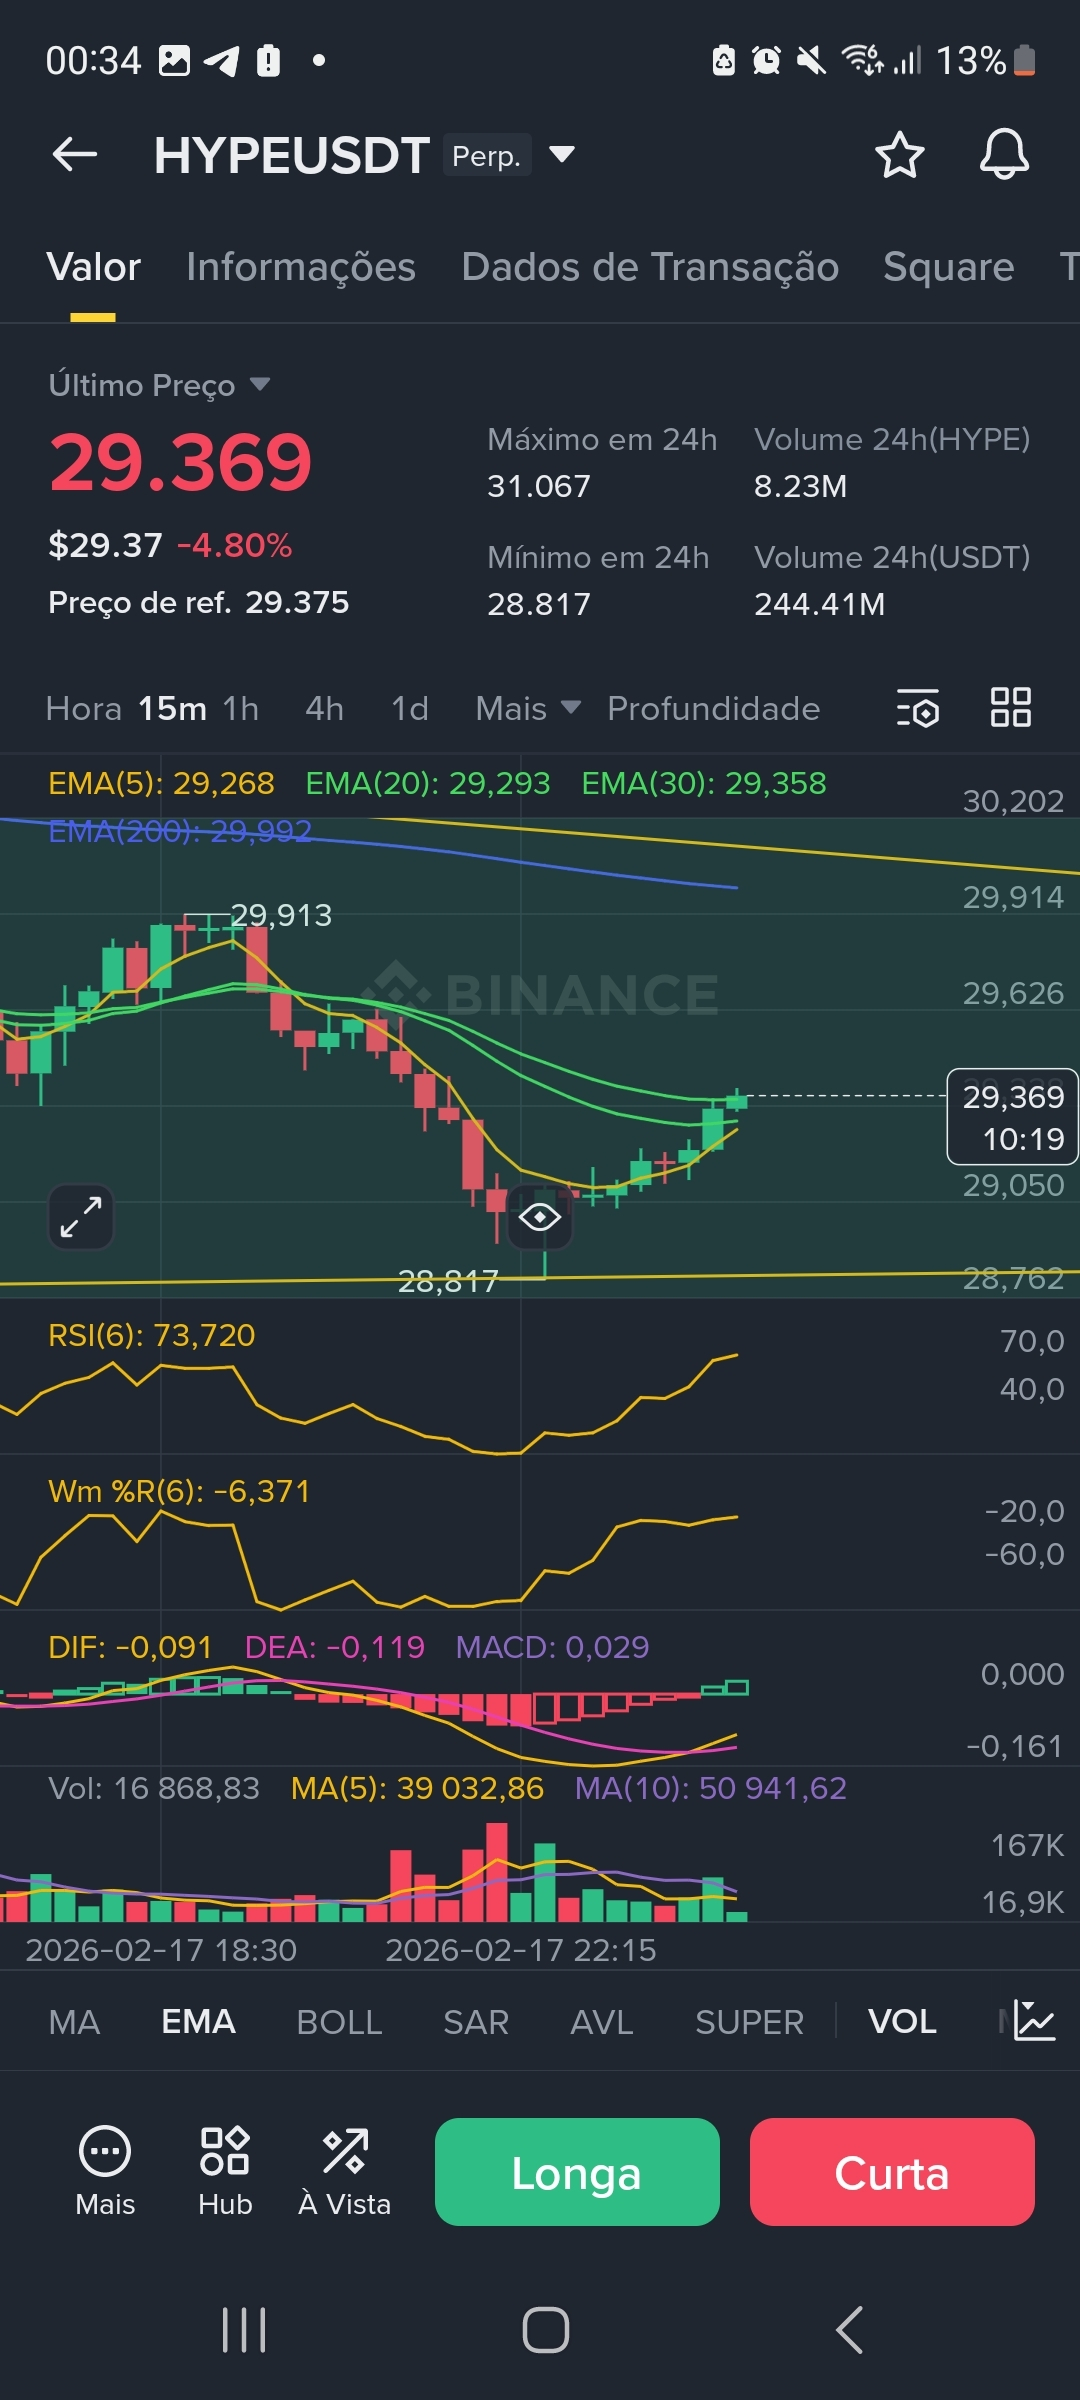Tap the Wm %R(6): -6,371 label

coord(179,1491)
